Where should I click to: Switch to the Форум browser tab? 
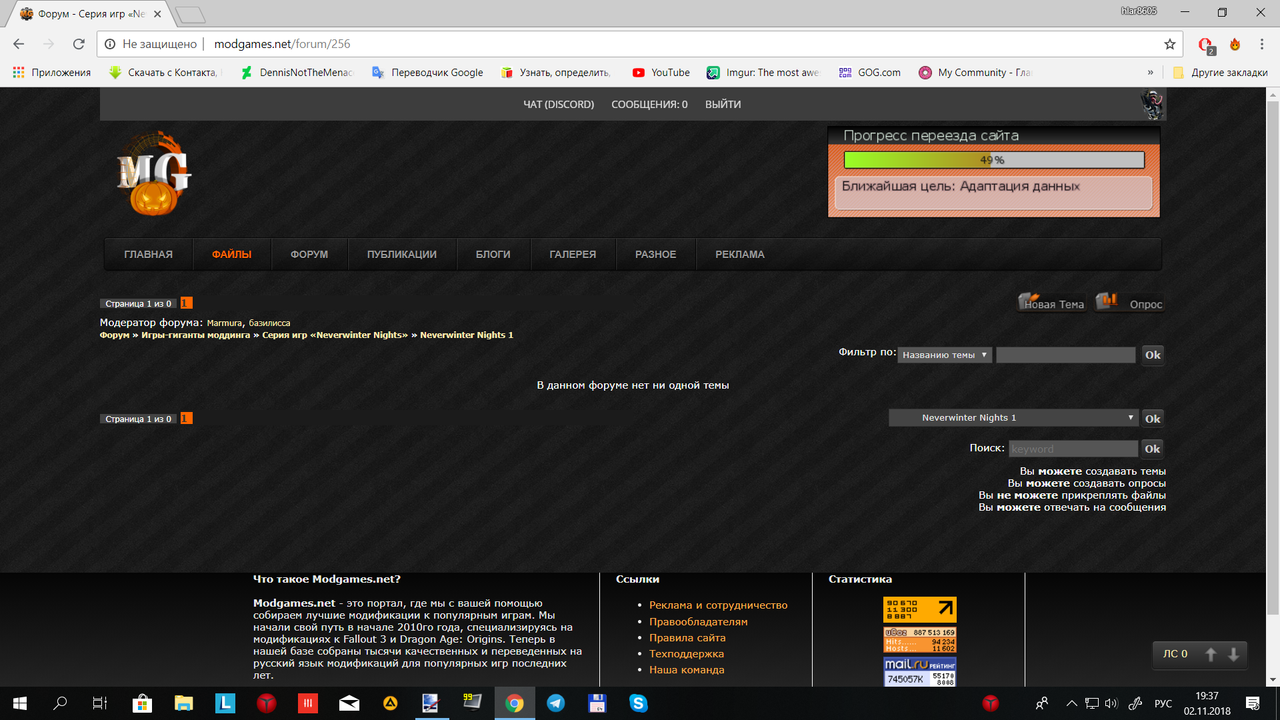tap(90, 14)
